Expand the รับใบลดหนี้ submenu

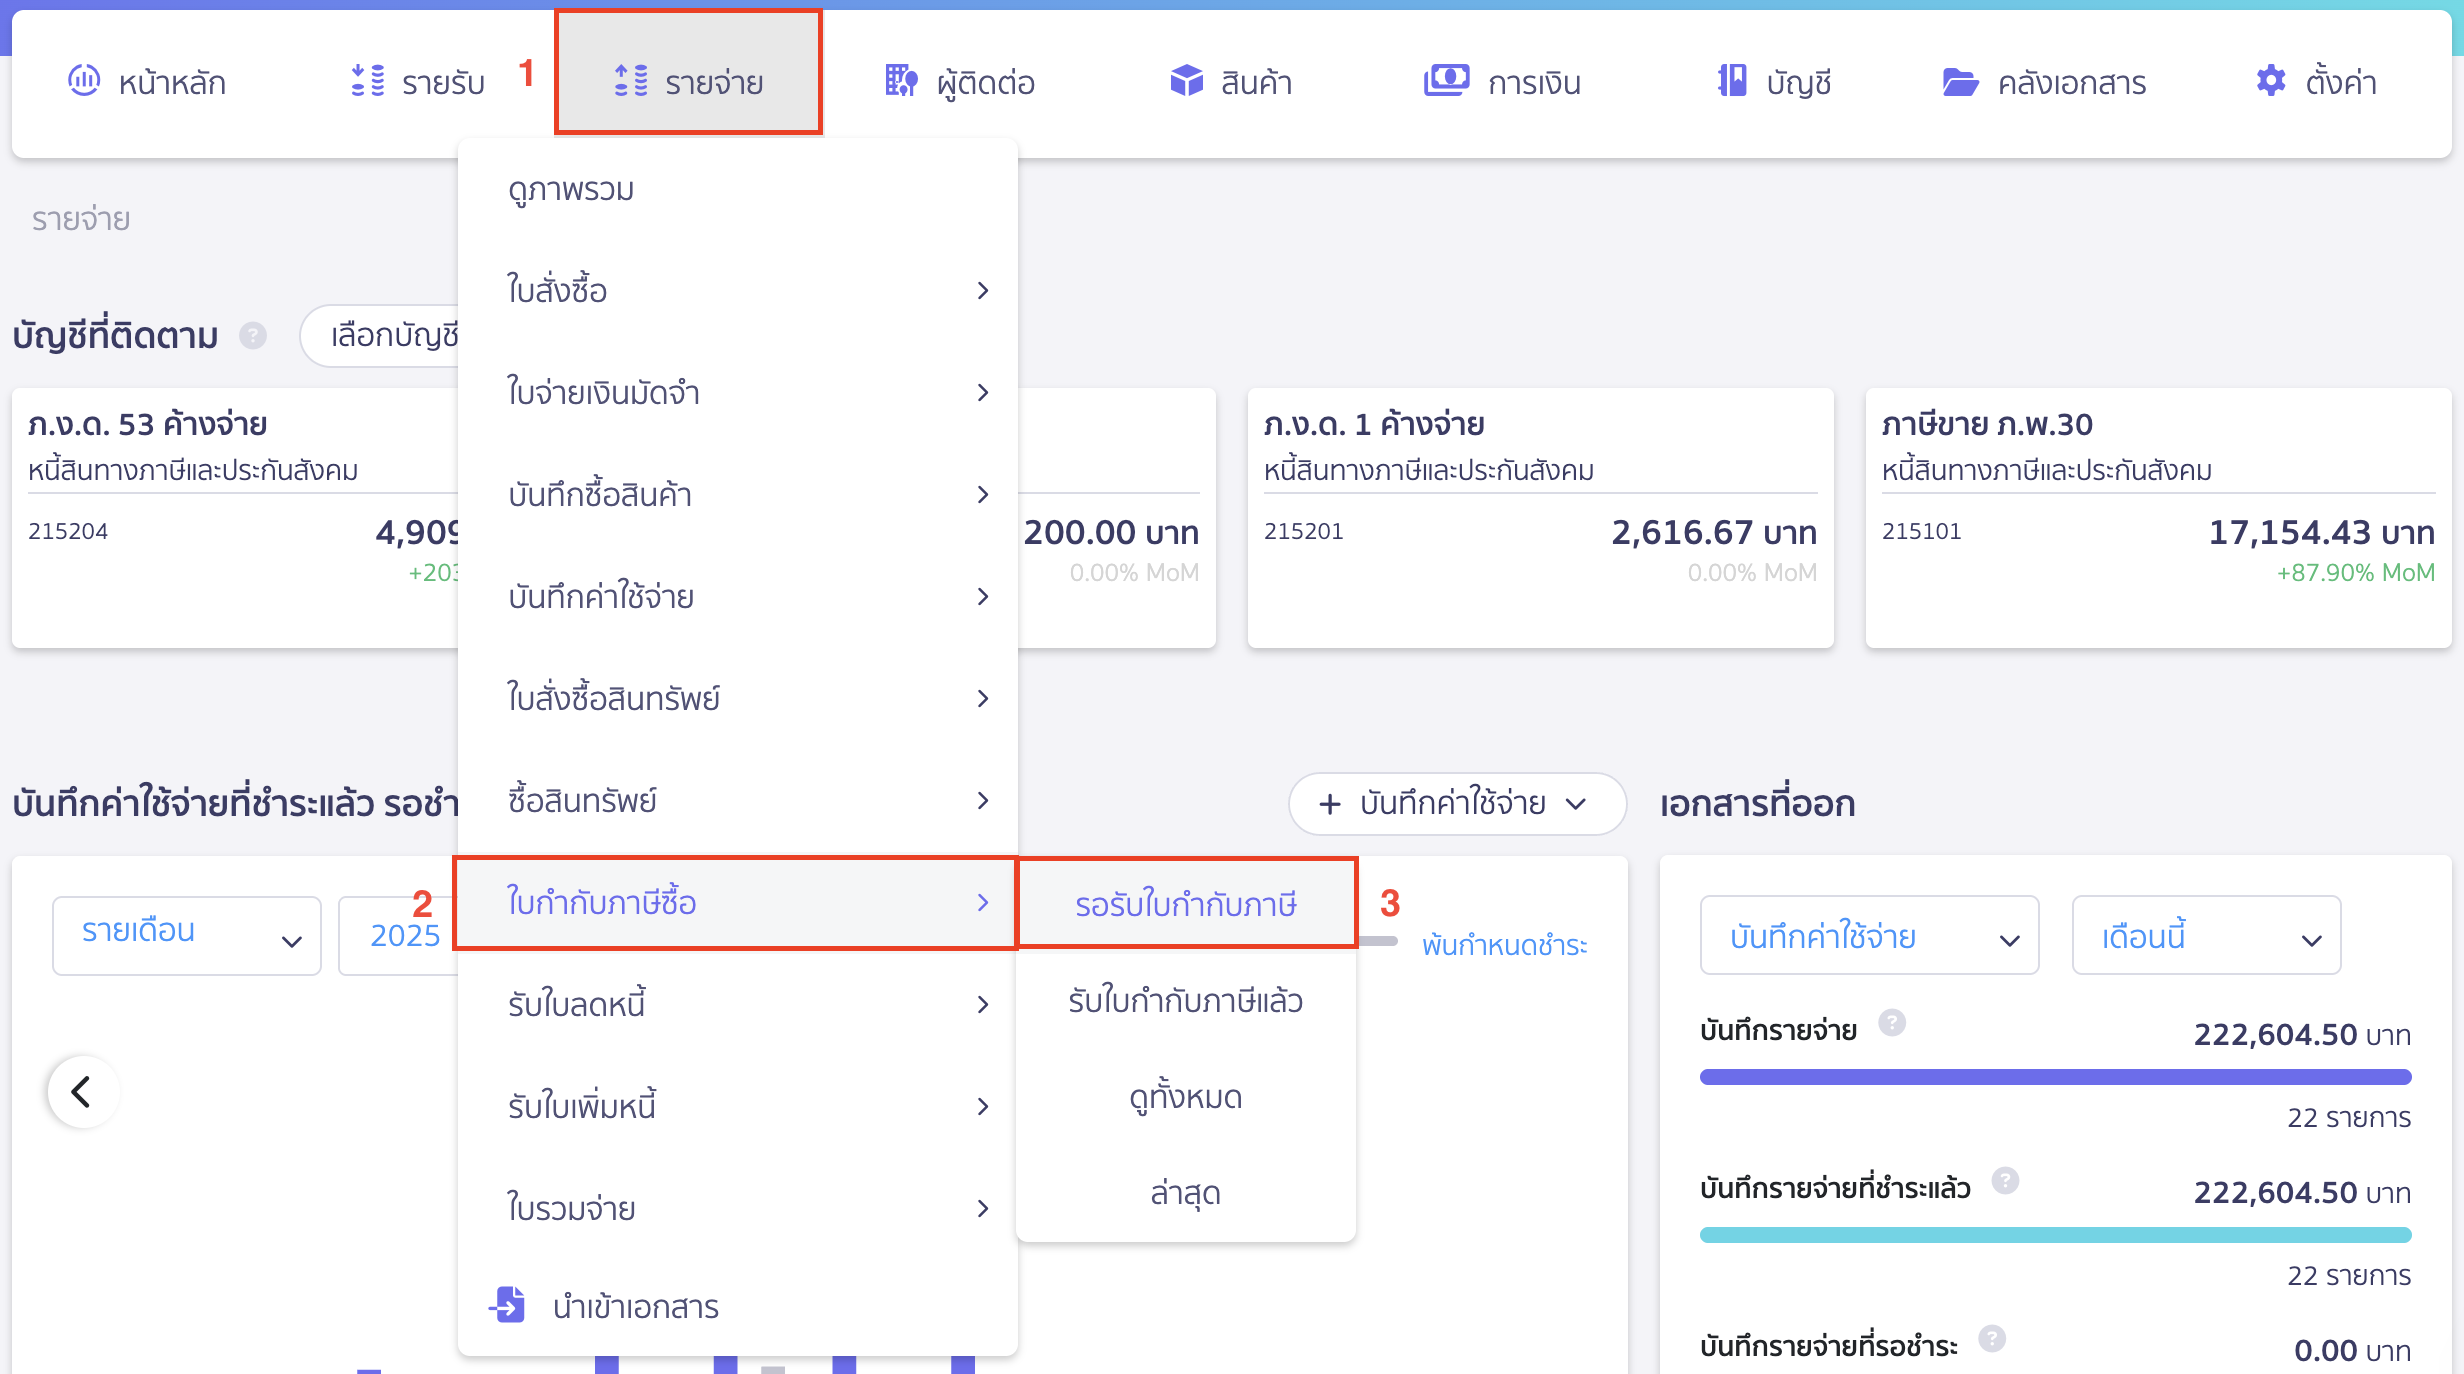(738, 1004)
